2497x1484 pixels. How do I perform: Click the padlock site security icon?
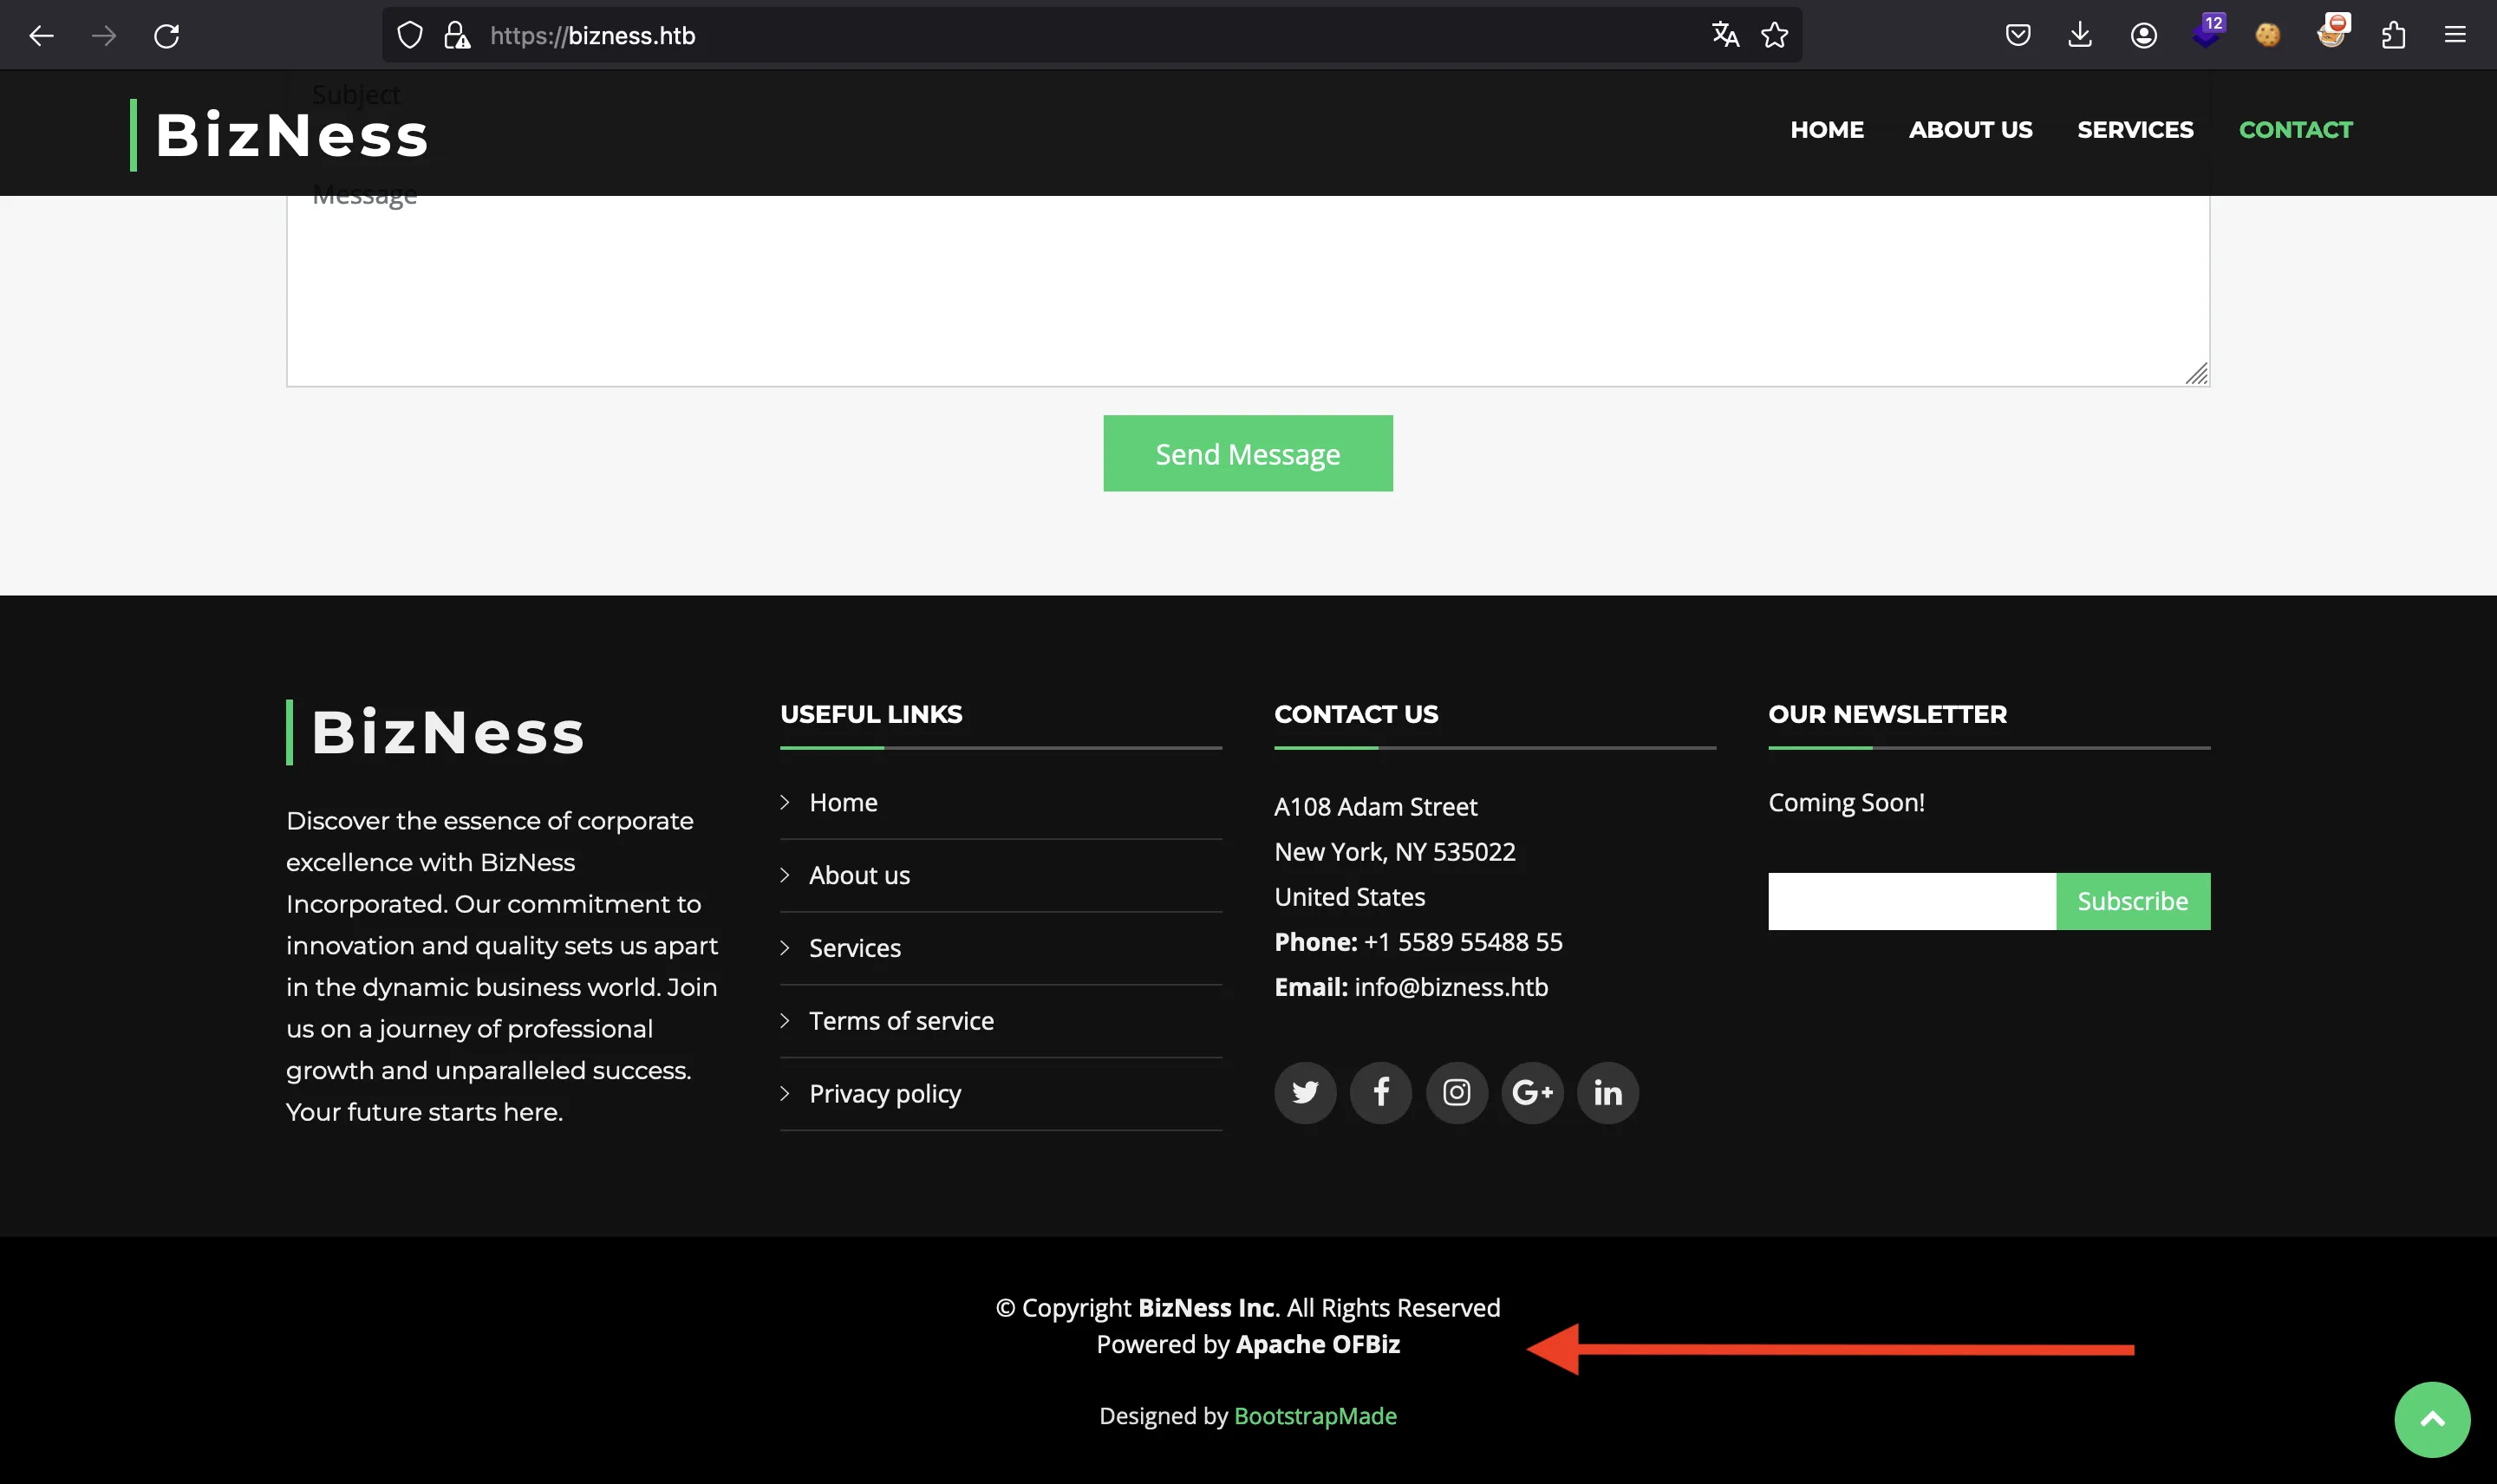click(x=457, y=36)
